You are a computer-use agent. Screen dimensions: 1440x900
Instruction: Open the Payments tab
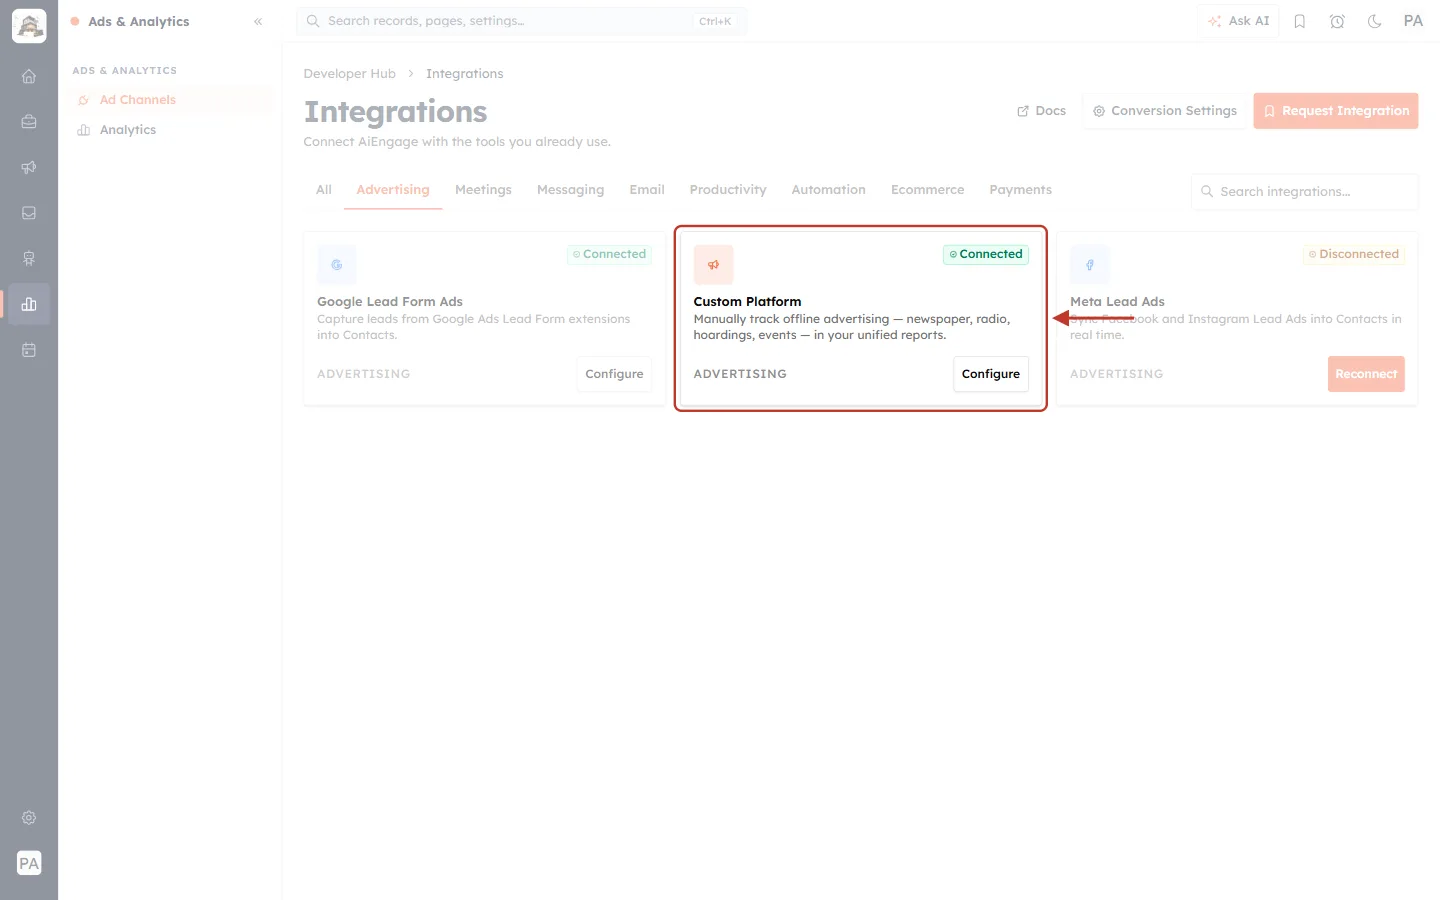click(x=1020, y=190)
